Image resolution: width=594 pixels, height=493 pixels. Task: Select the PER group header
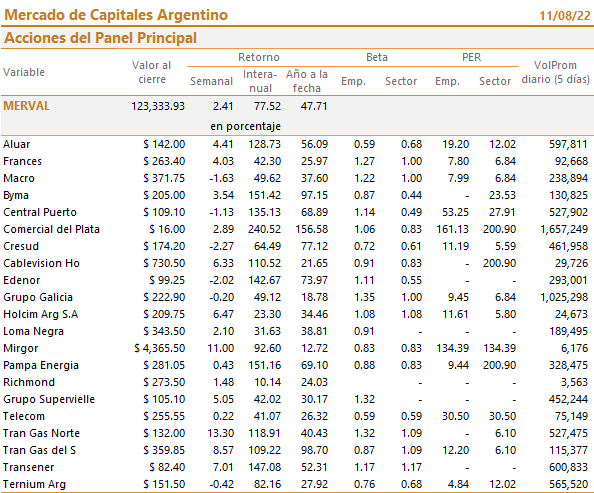[472, 57]
